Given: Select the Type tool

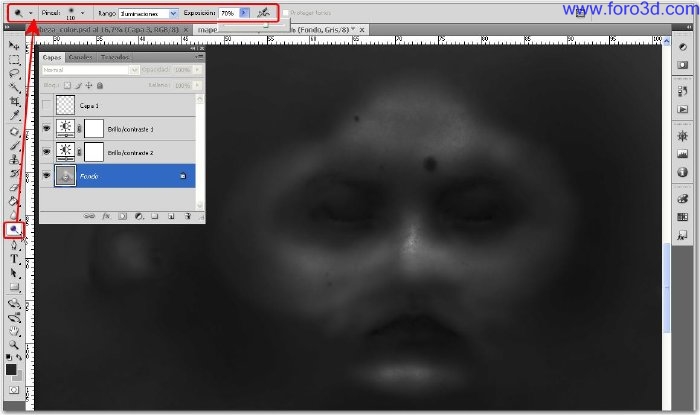Looking at the screenshot, I should [14, 259].
